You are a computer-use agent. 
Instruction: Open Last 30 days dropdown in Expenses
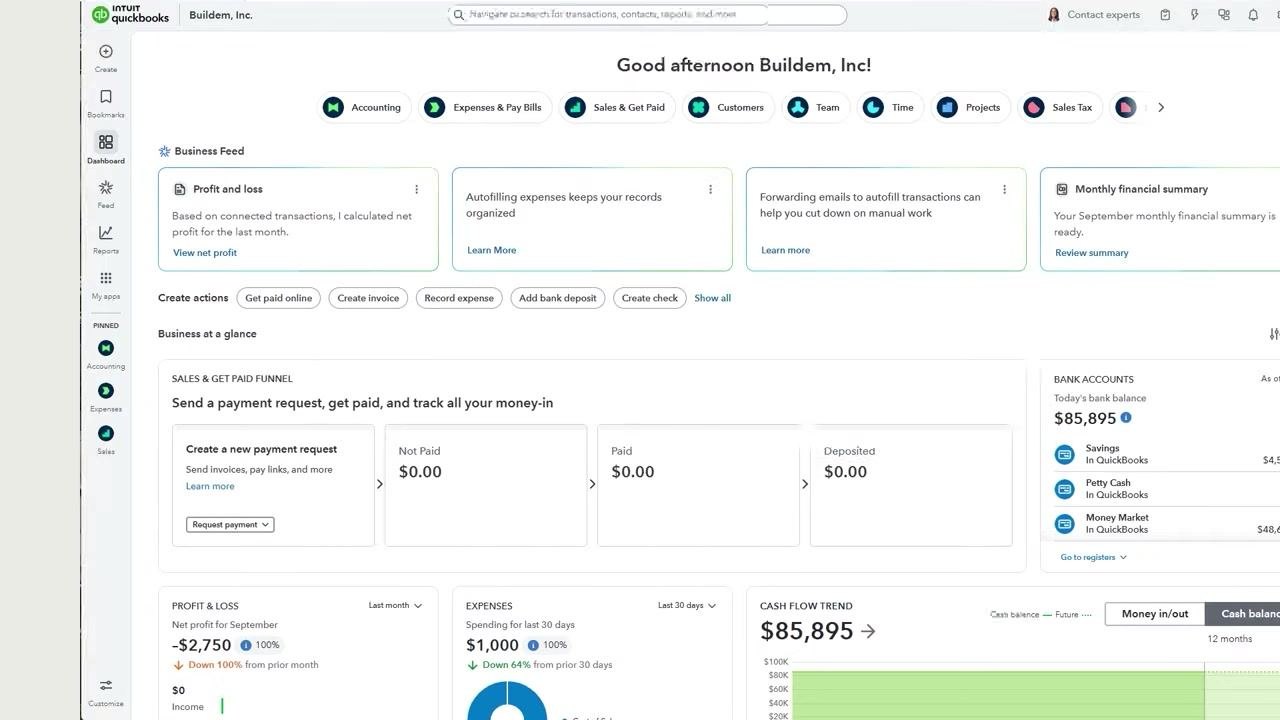[687, 605]
